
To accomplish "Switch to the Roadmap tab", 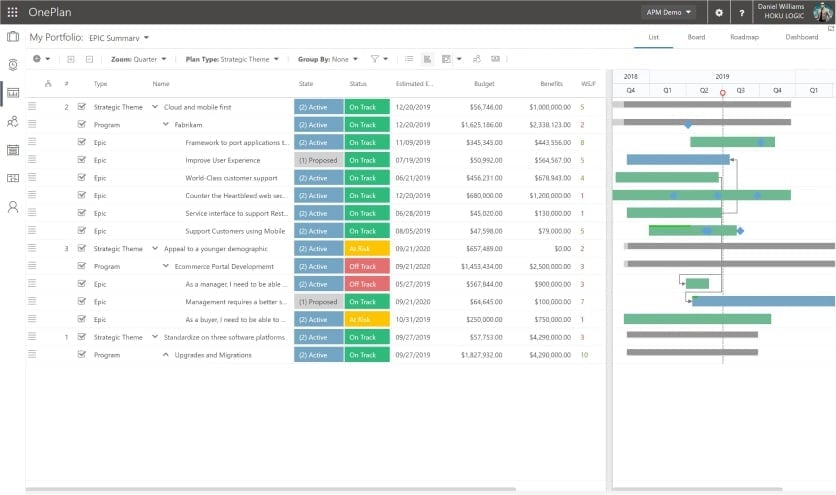I will click(x=744, y=37).
